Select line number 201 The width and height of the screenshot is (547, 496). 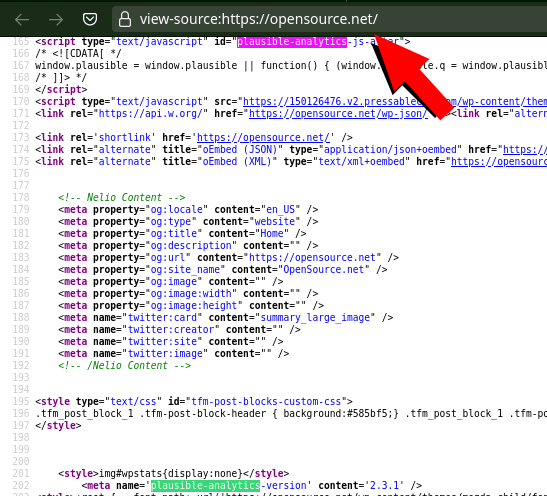(21, 473)
